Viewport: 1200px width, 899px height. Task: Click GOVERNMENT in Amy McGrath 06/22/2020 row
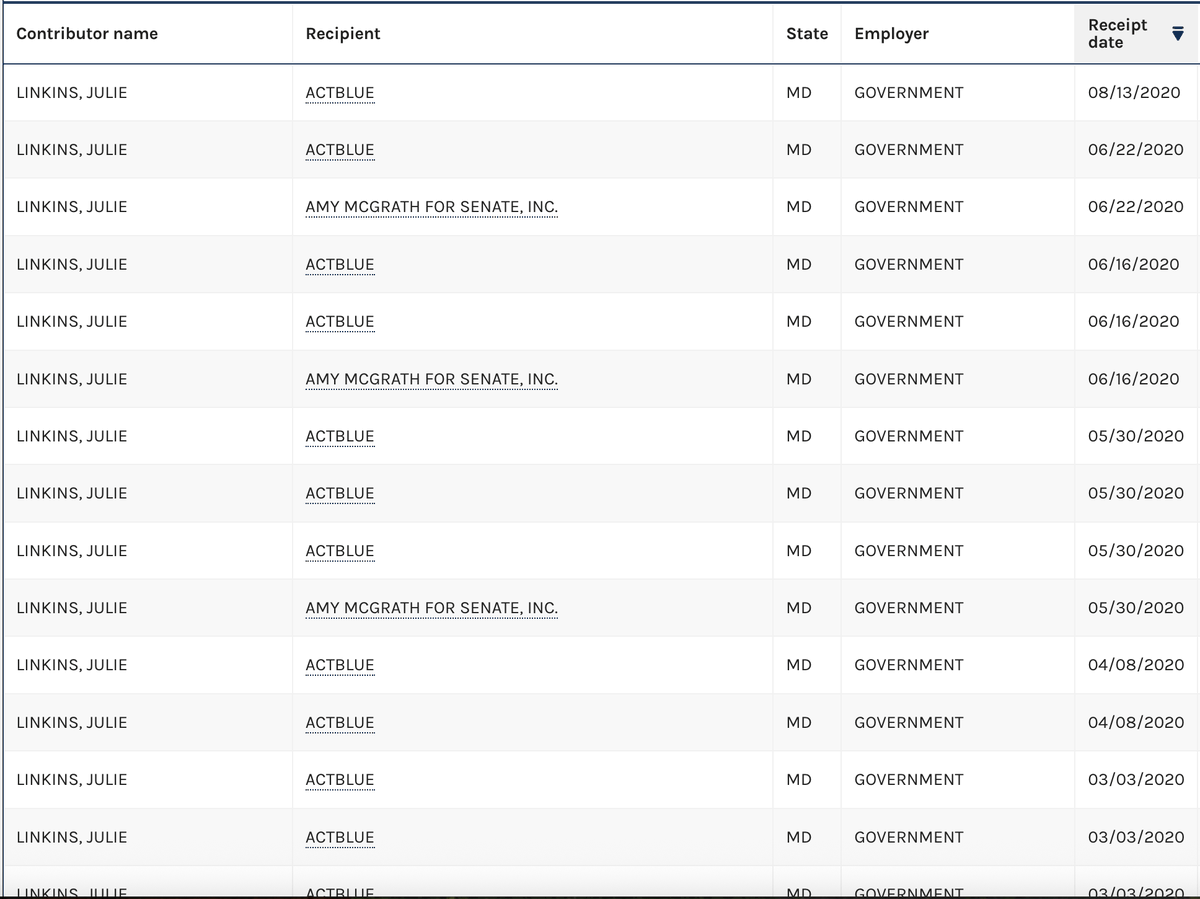pos(909,207)
